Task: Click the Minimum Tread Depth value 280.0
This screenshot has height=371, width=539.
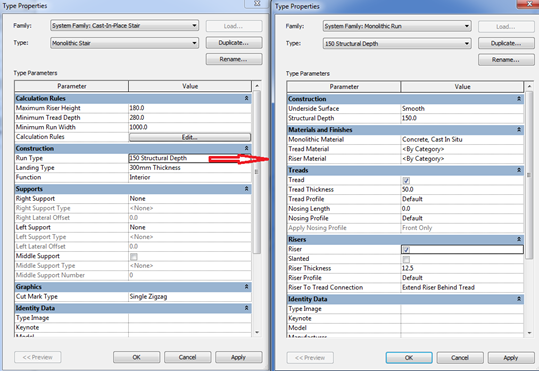Action: pyautogui.click(x=190, y=118)
